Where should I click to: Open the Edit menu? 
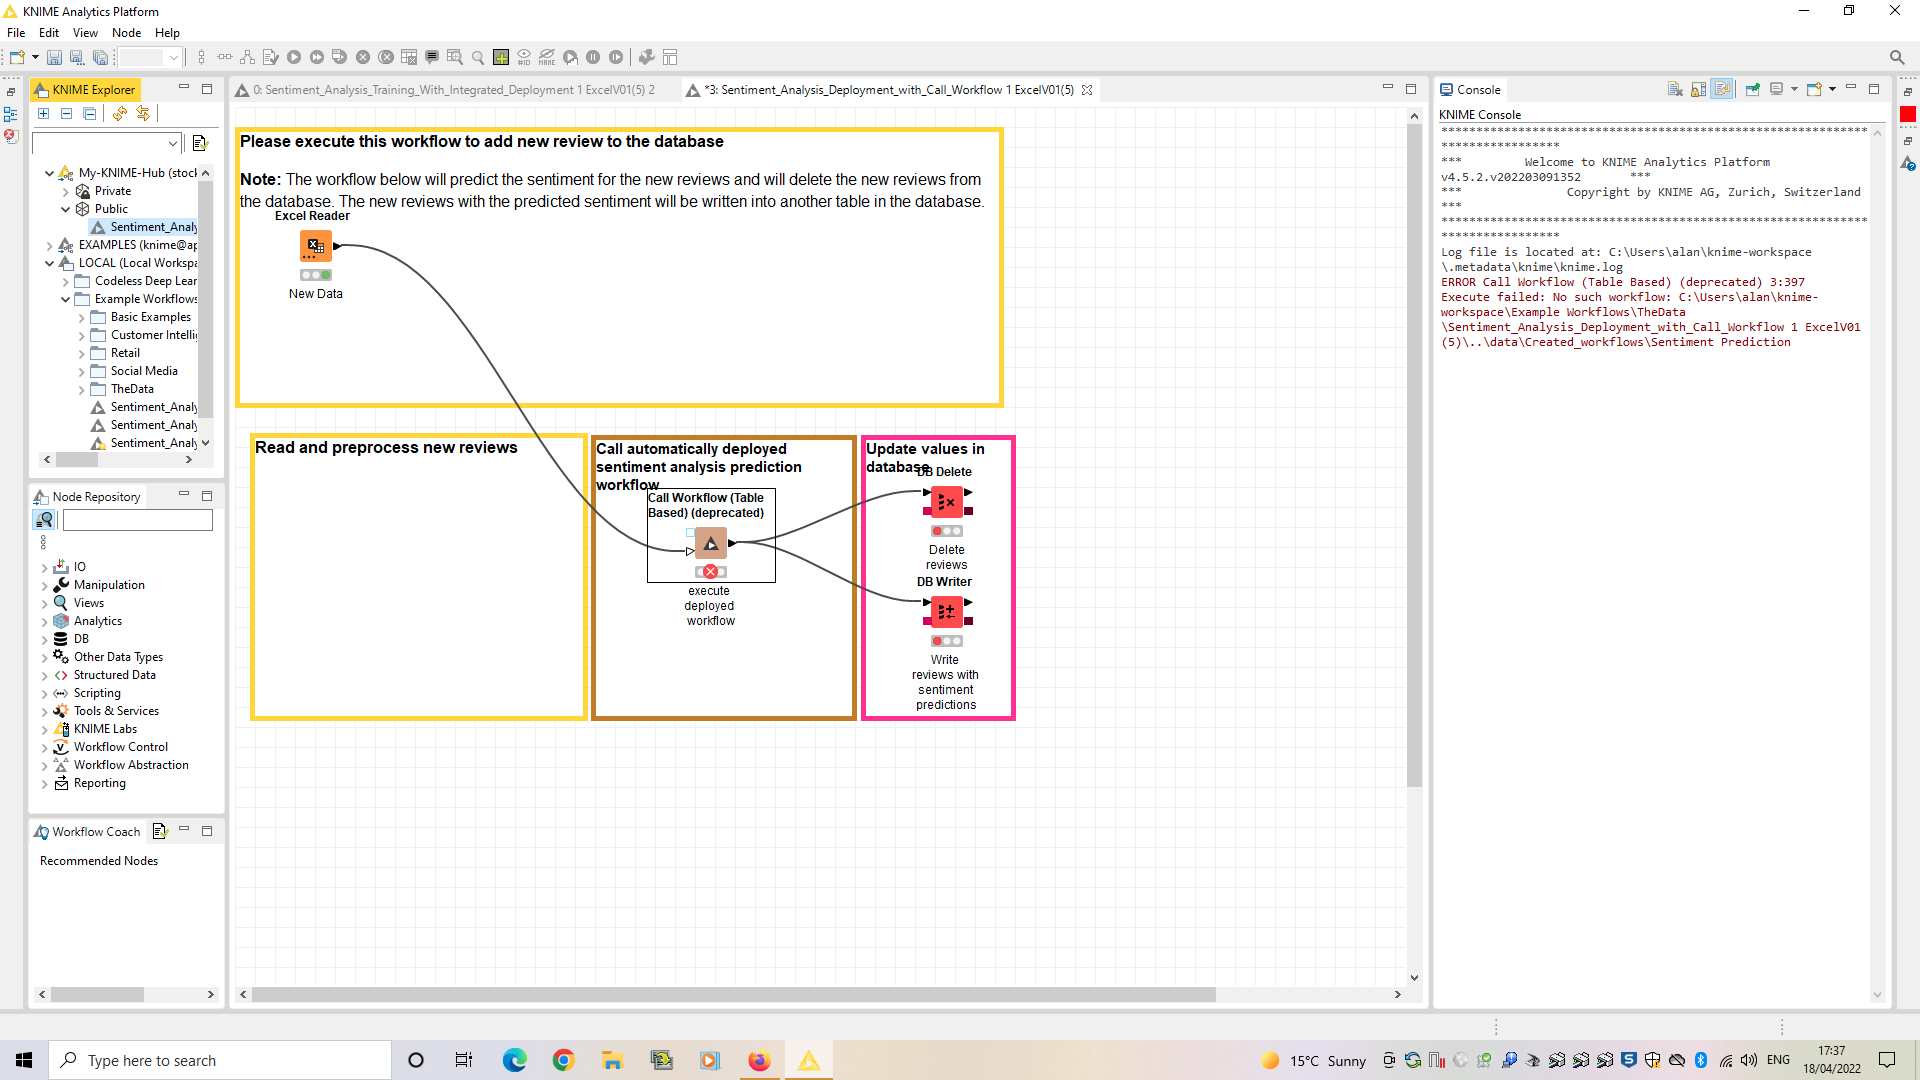coord(49,32)
